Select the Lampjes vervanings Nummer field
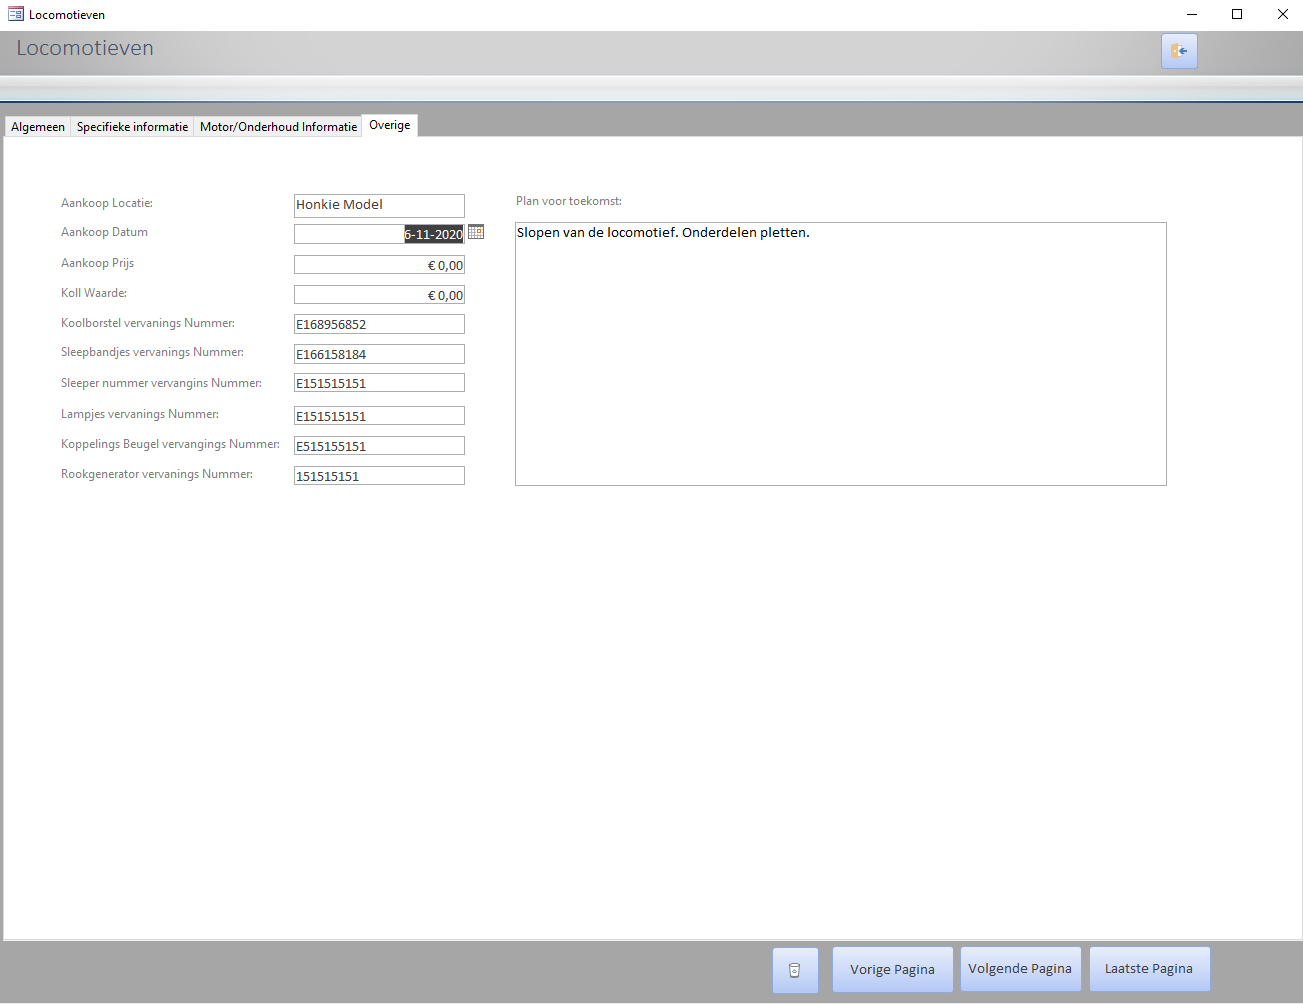This screenshot has width=1303, height=1004. [x=379, y=416]
